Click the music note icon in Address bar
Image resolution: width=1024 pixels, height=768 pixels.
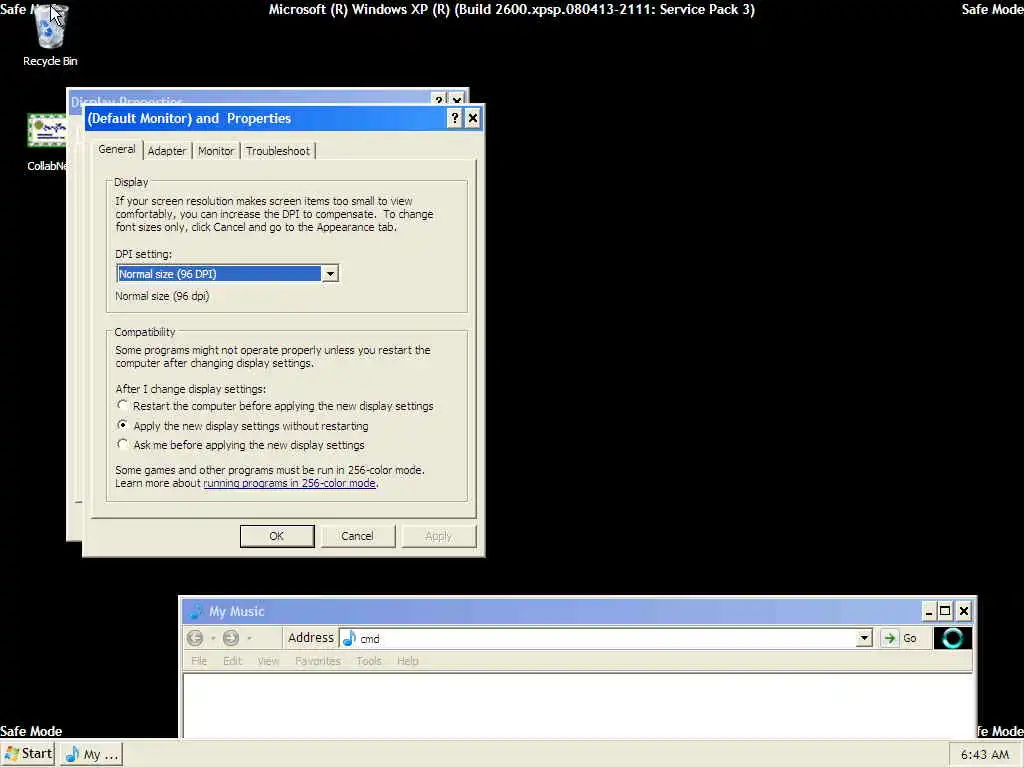tap(349, 638)
